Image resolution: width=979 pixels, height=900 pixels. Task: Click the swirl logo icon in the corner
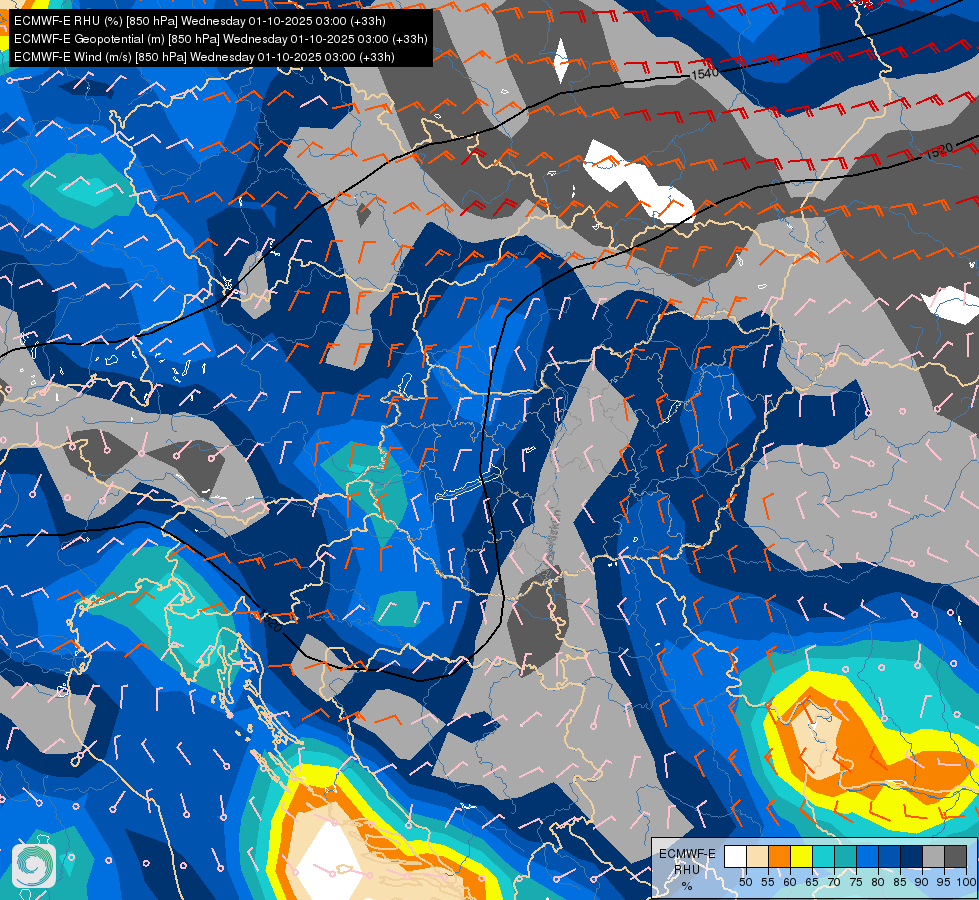tap(34, 866)
